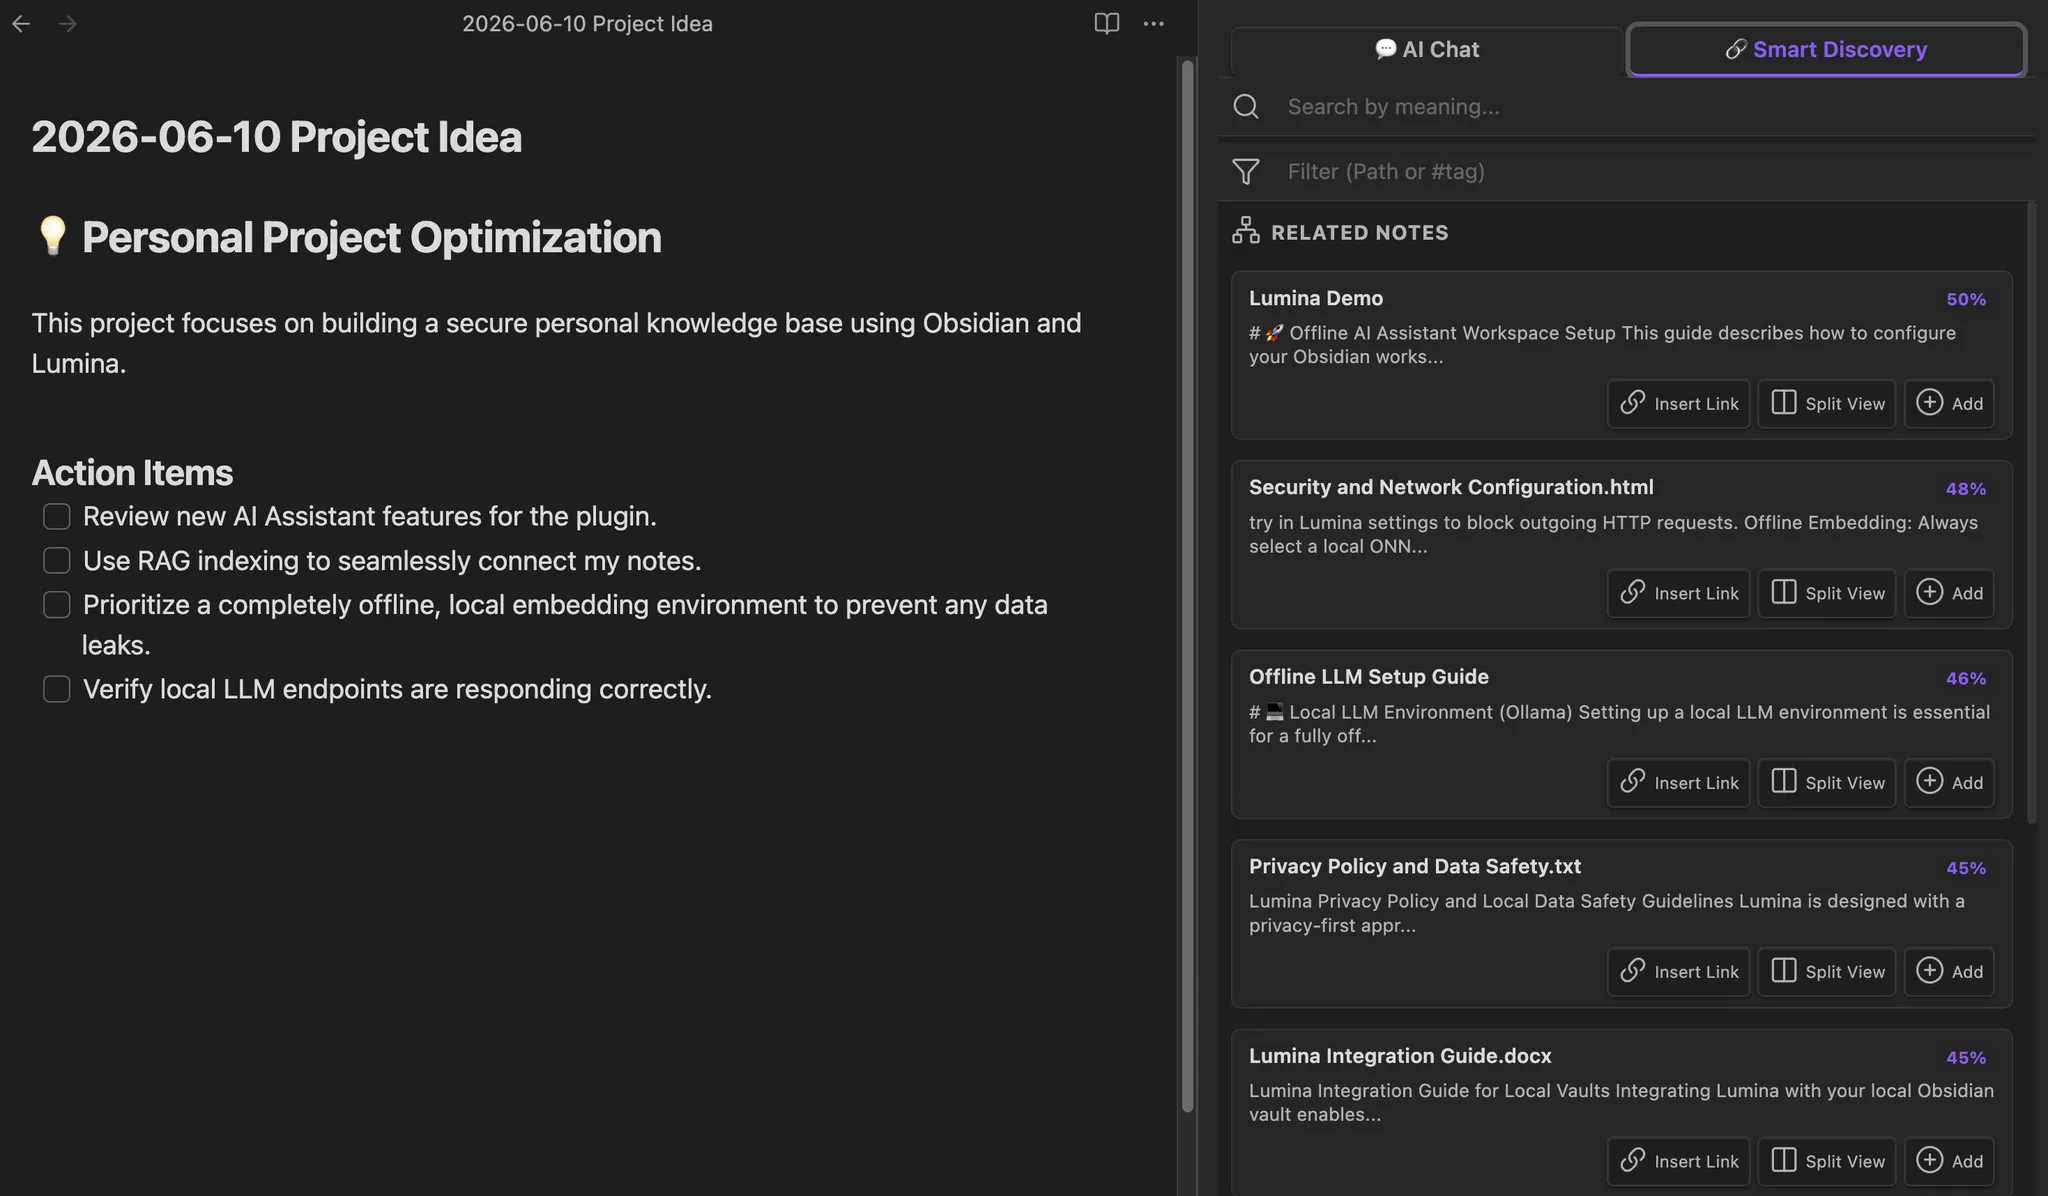This screenshot has width=2048, height=1196.
Task: Split view Lumina Integration Guide.docx
Action: coord(1827,1161)
